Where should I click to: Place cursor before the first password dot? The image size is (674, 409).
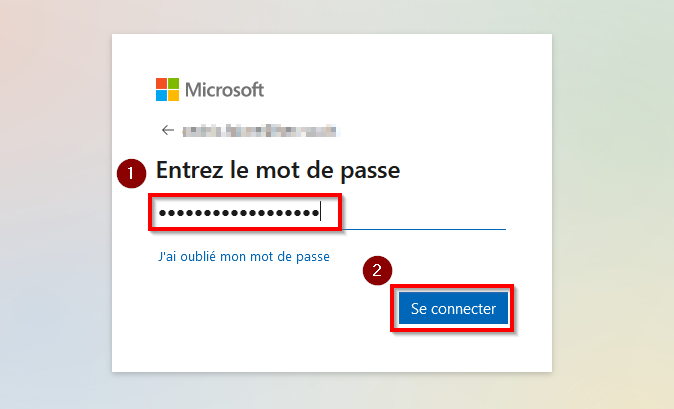tap(158, 213)
